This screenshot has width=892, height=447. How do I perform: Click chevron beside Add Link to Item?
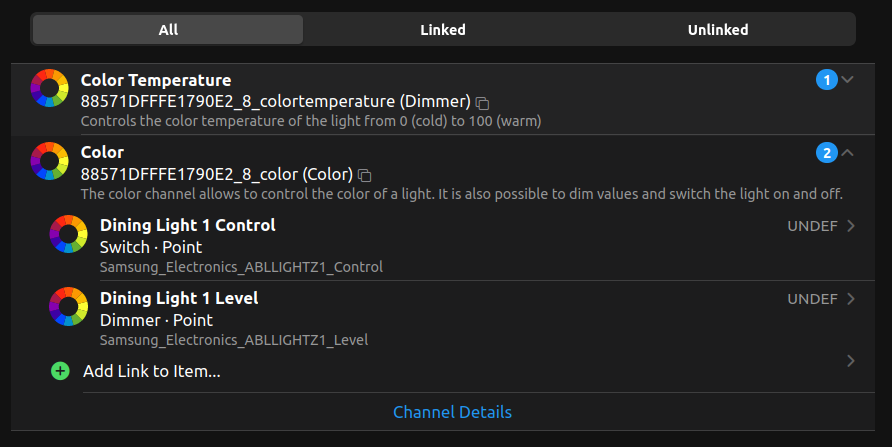851,361
